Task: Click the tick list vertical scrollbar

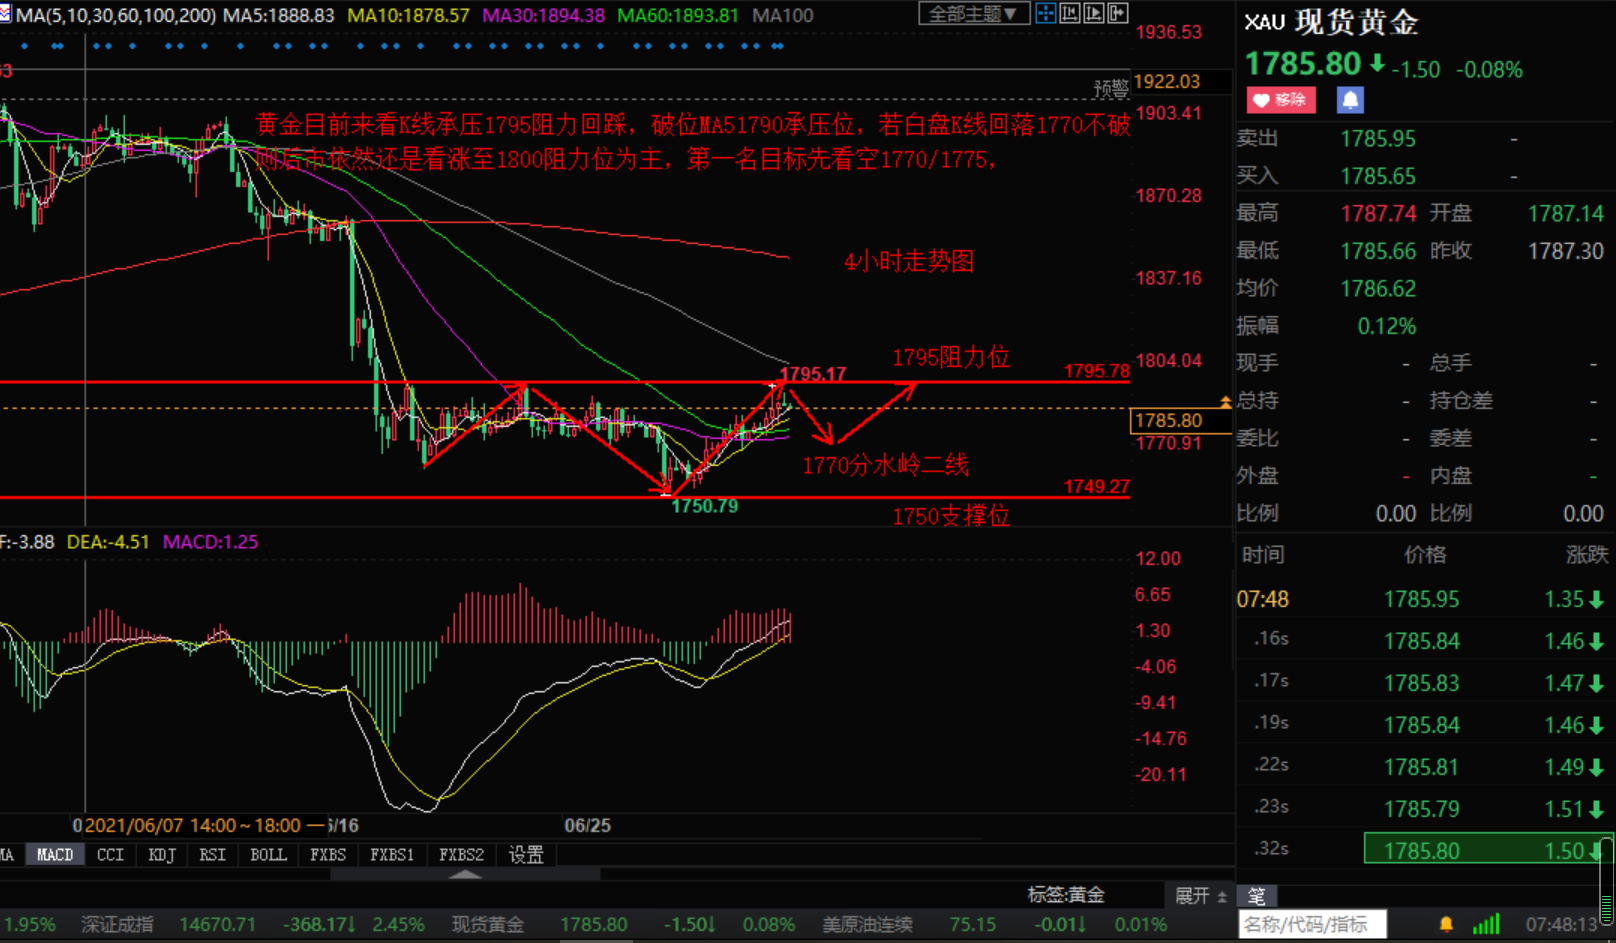Action: (x=1606, y=880)
